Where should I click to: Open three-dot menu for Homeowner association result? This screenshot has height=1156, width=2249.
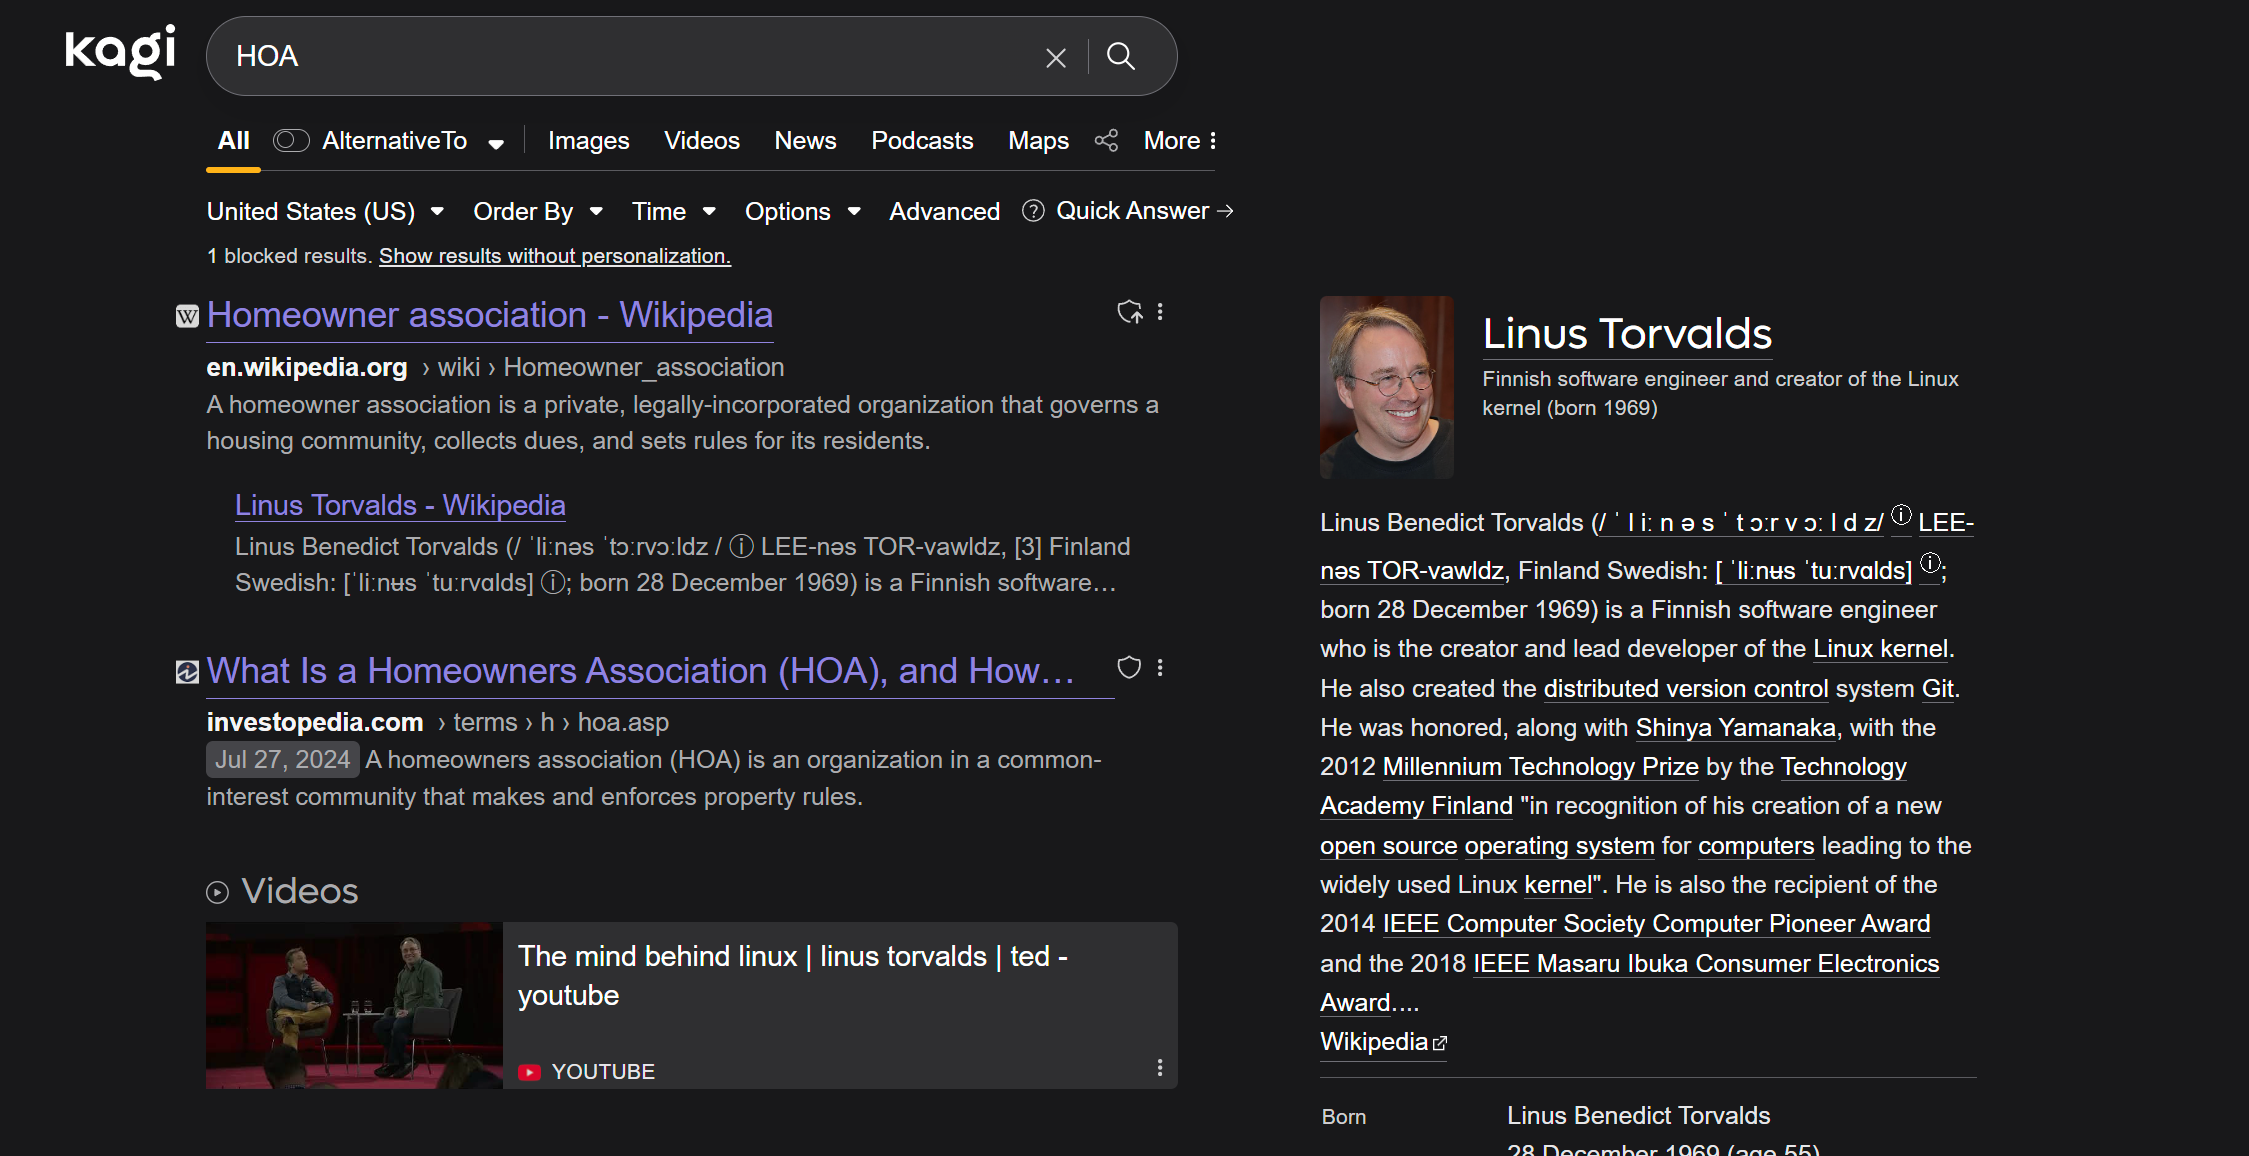1160,312
